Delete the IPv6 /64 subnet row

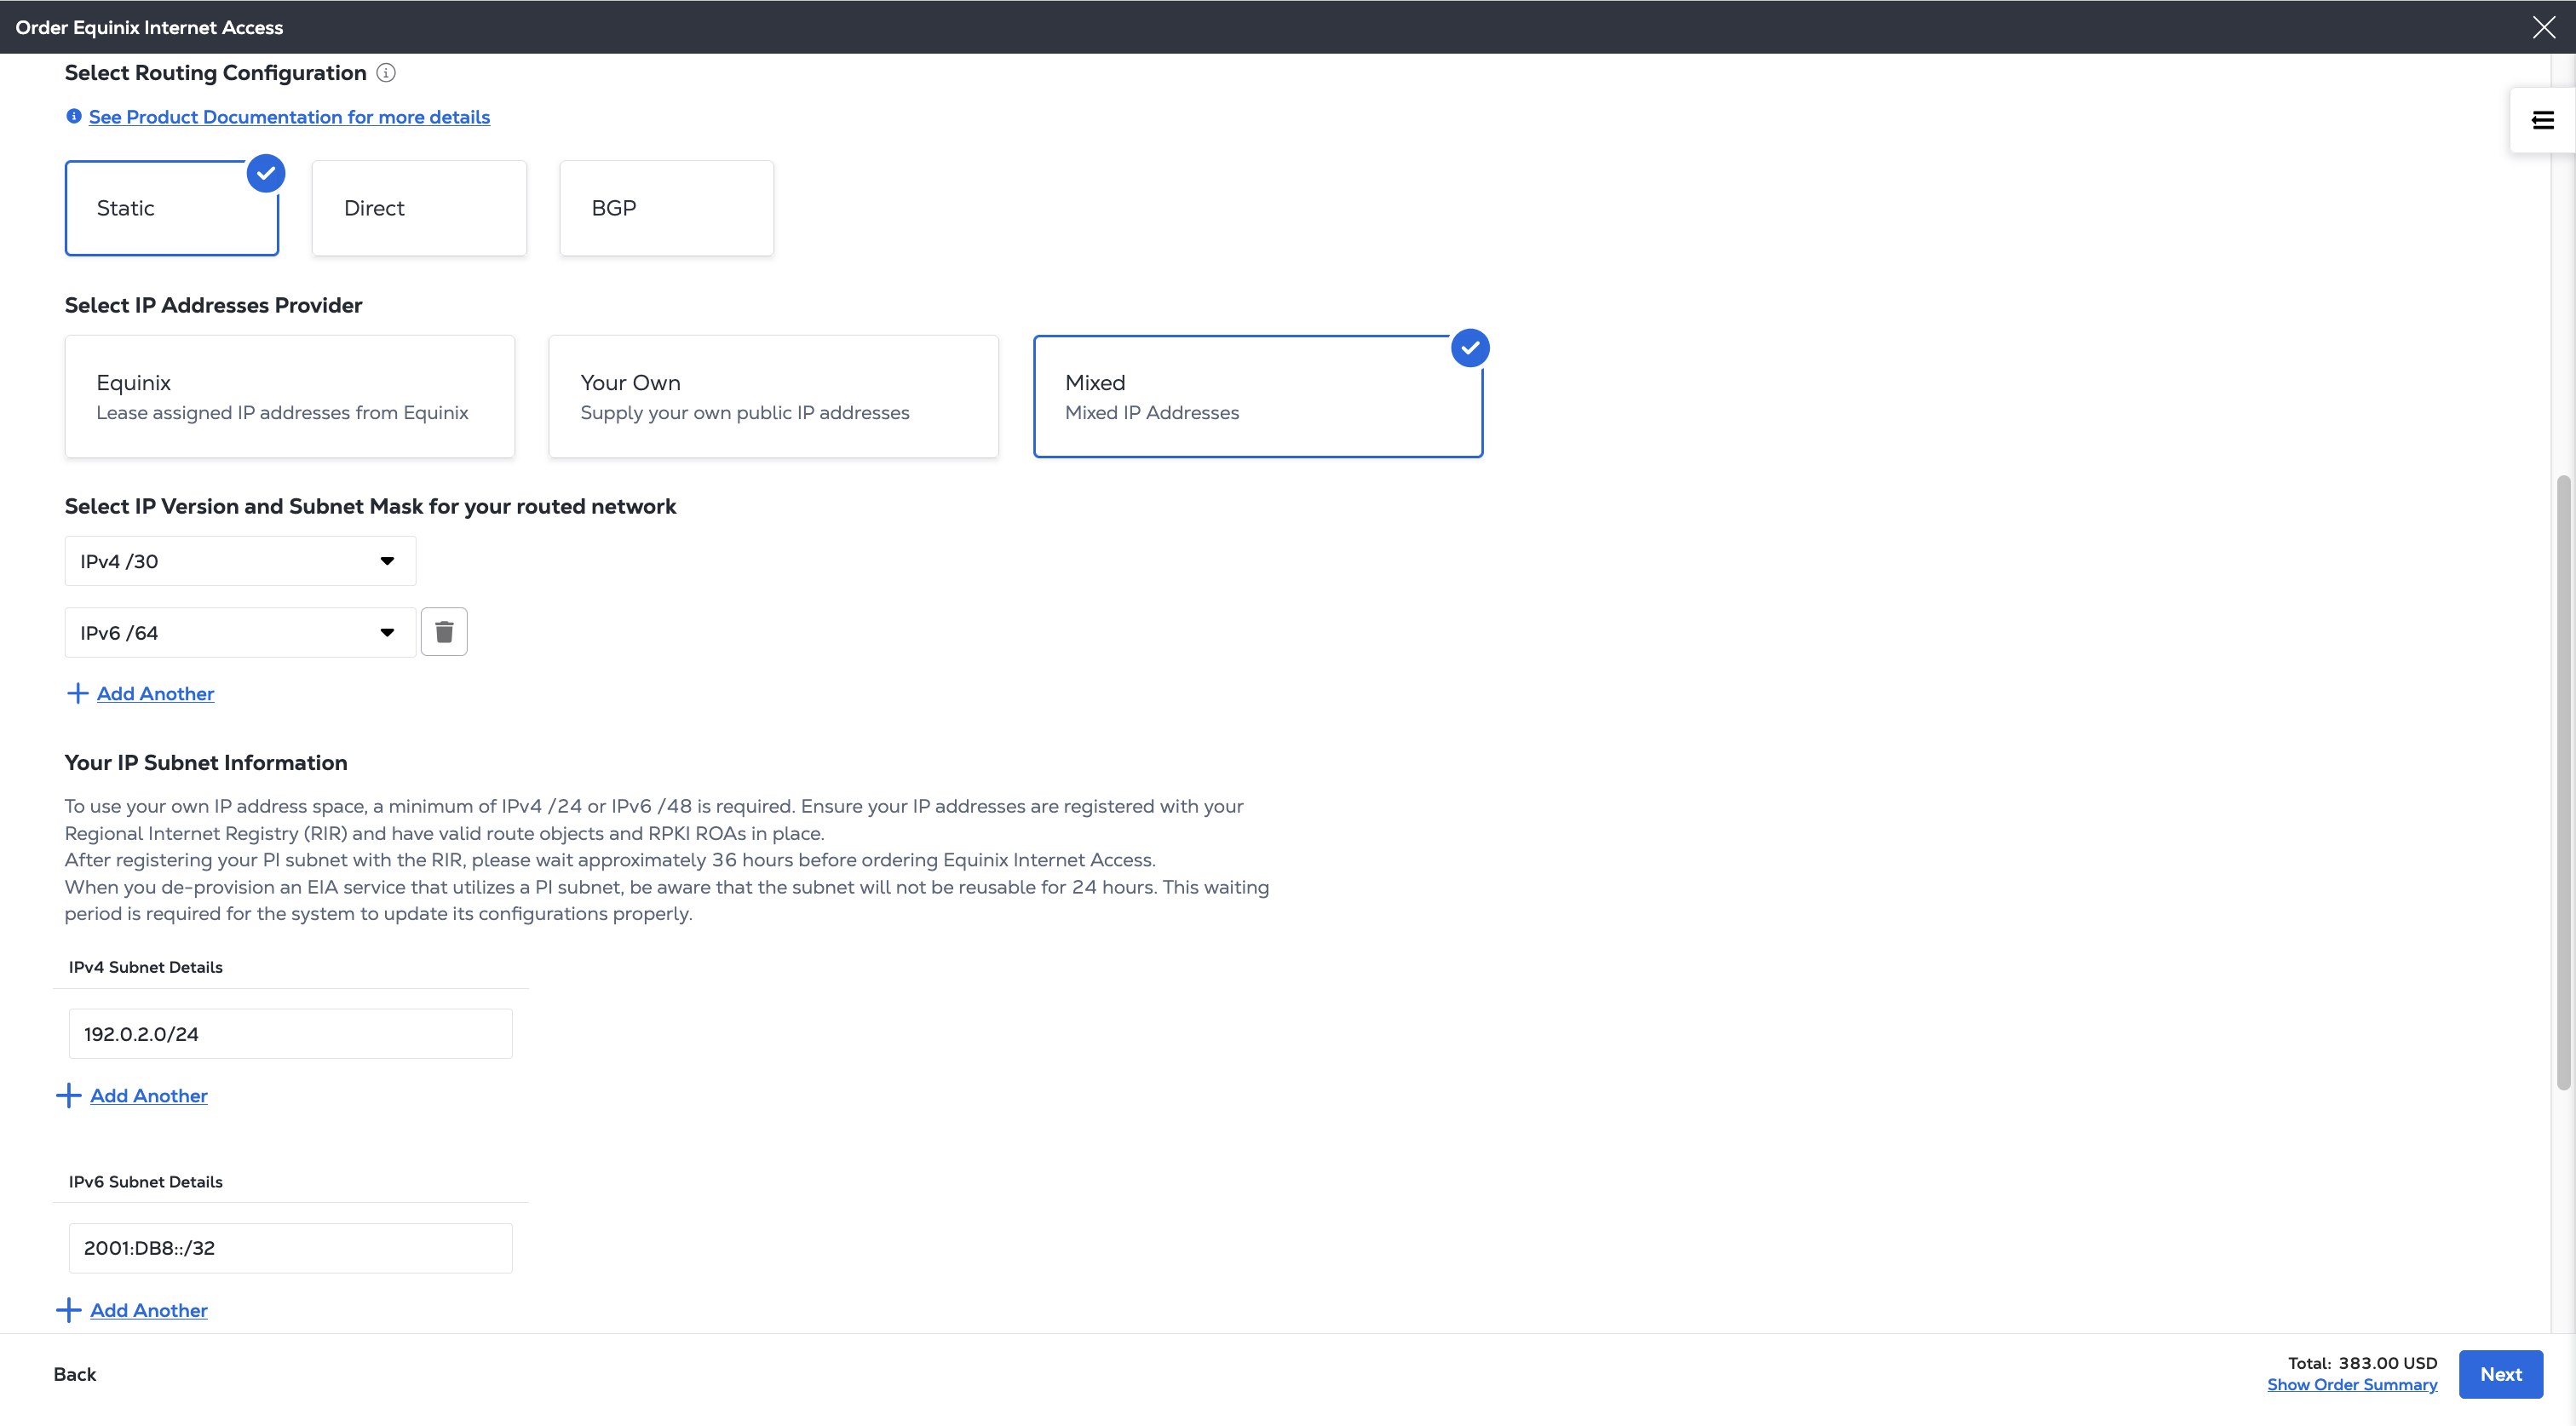tap(444, 632)
